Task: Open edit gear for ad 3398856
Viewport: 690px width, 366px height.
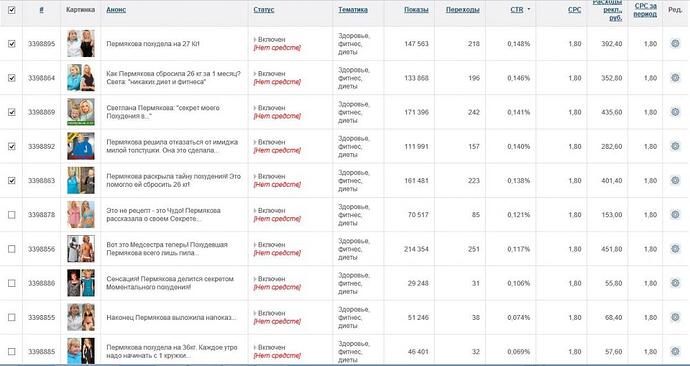Action: click(x=675, y=249)
